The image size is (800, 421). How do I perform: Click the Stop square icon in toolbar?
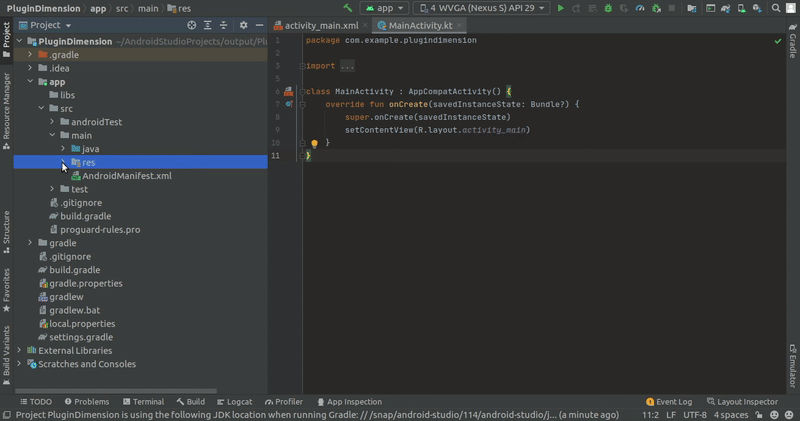pyautogui.click(x=672, y=8)
